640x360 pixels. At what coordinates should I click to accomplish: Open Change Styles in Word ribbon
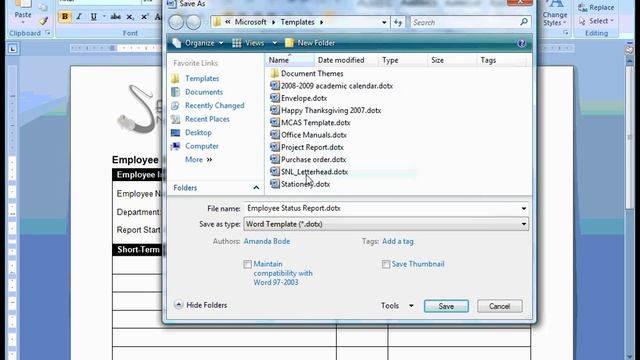tap(555, 14)
